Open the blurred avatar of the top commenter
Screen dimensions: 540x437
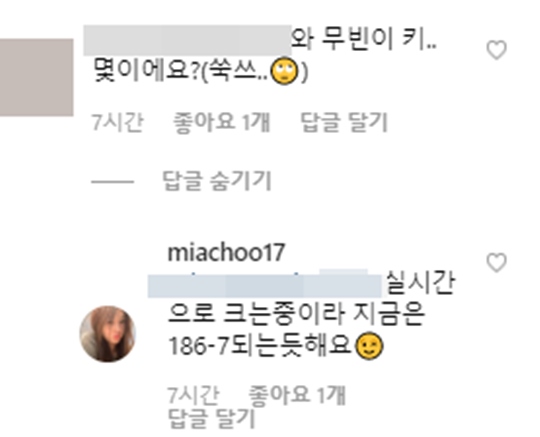click(x=36, y=77)
